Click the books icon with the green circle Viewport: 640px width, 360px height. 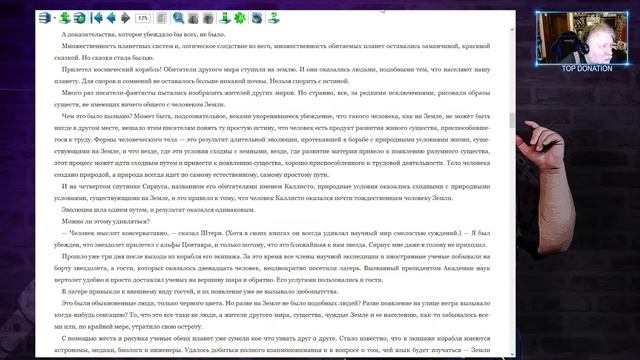click(80, 18)
